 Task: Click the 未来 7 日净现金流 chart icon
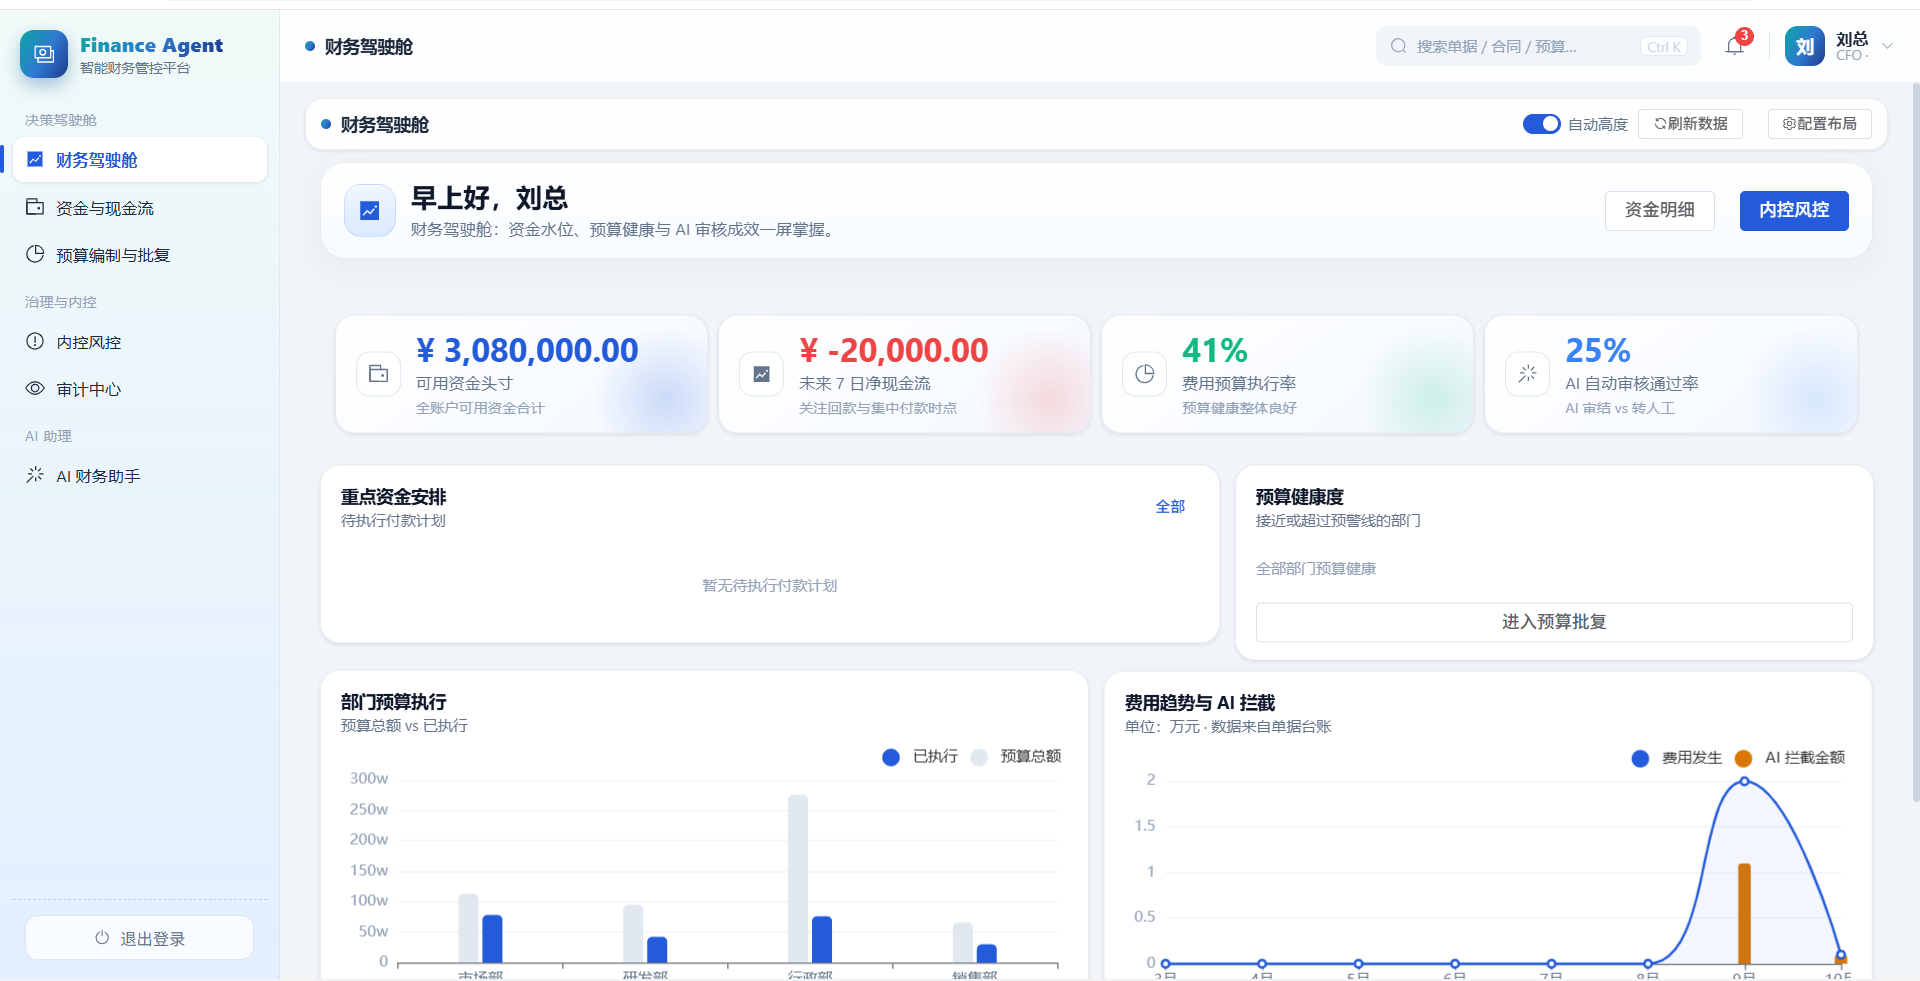[x=762, y=374]
